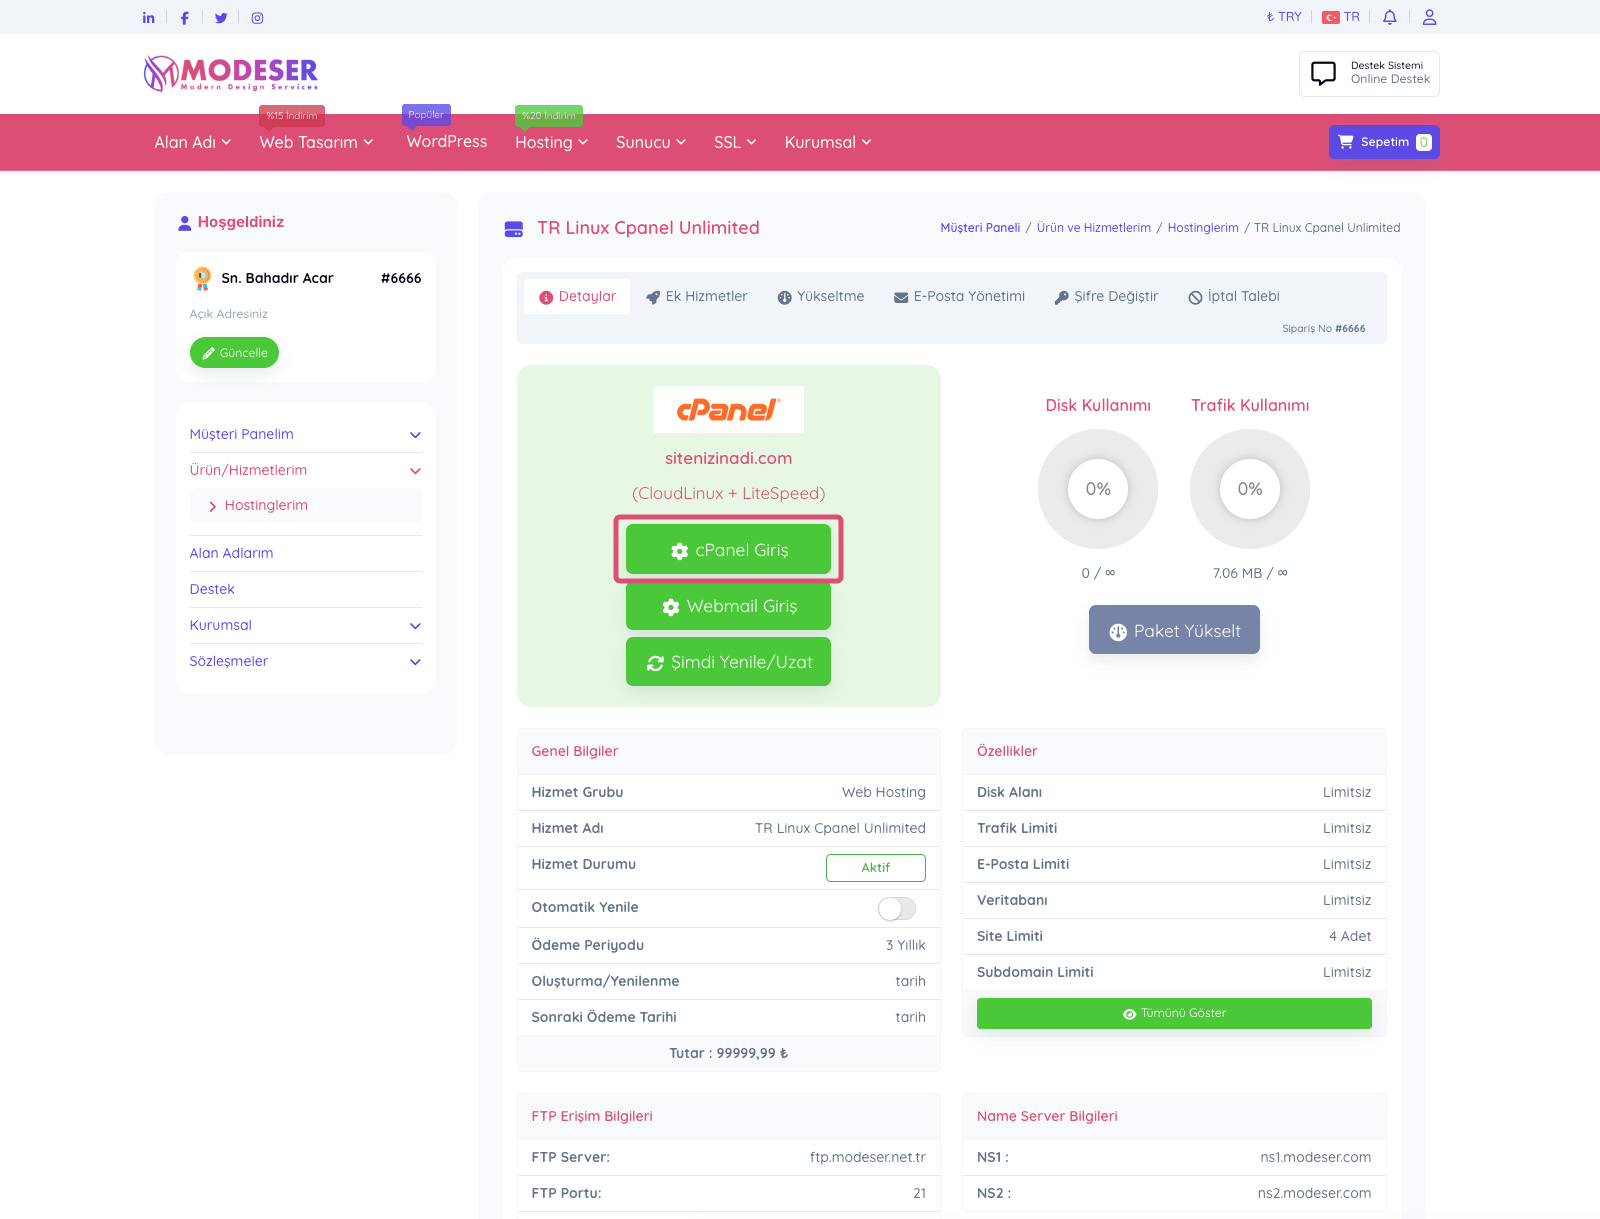Image resolution: width=1600 pixels, height=1219 pixels.
Task: Go to Müşteri Paneli breadcrumb
Action: pos(980,228)
